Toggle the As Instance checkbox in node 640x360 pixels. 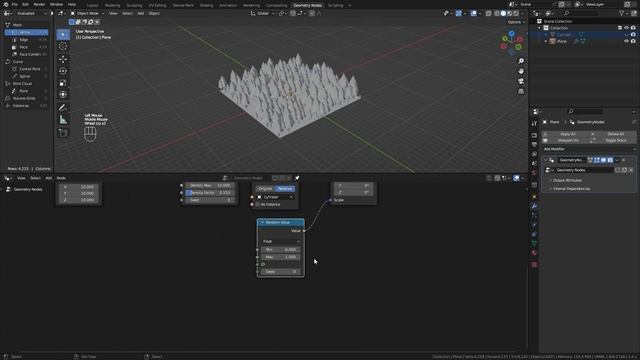click(258, 204)
